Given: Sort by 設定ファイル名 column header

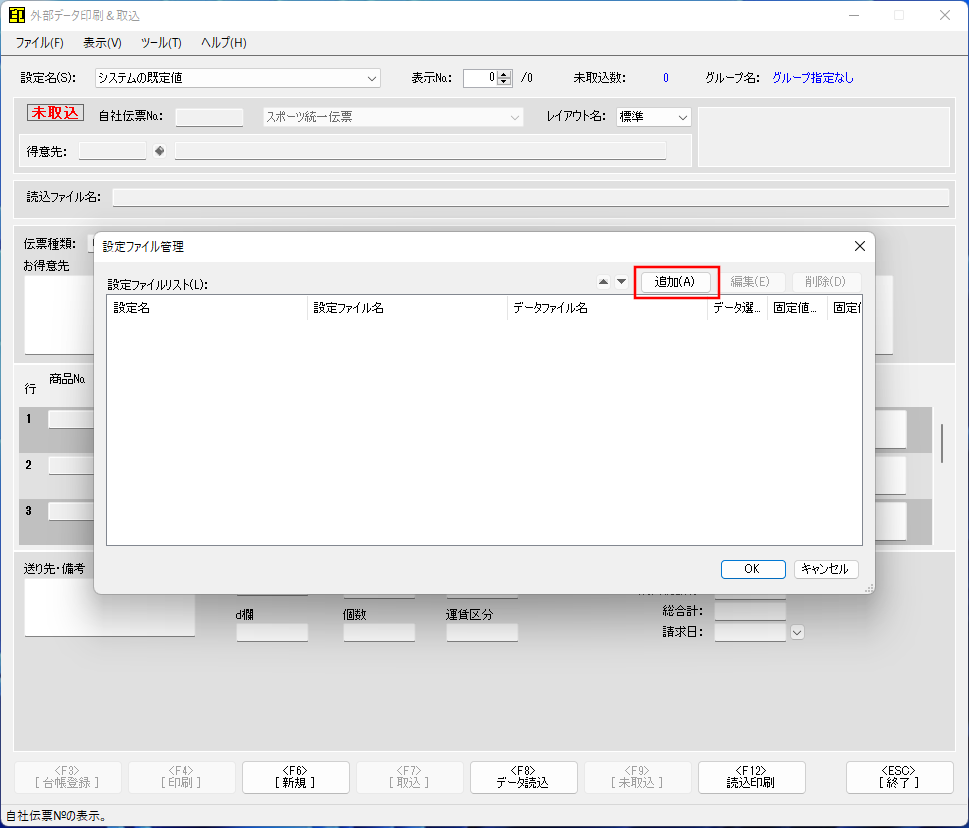Looking at the screenshot, I should tap(407, 308).
